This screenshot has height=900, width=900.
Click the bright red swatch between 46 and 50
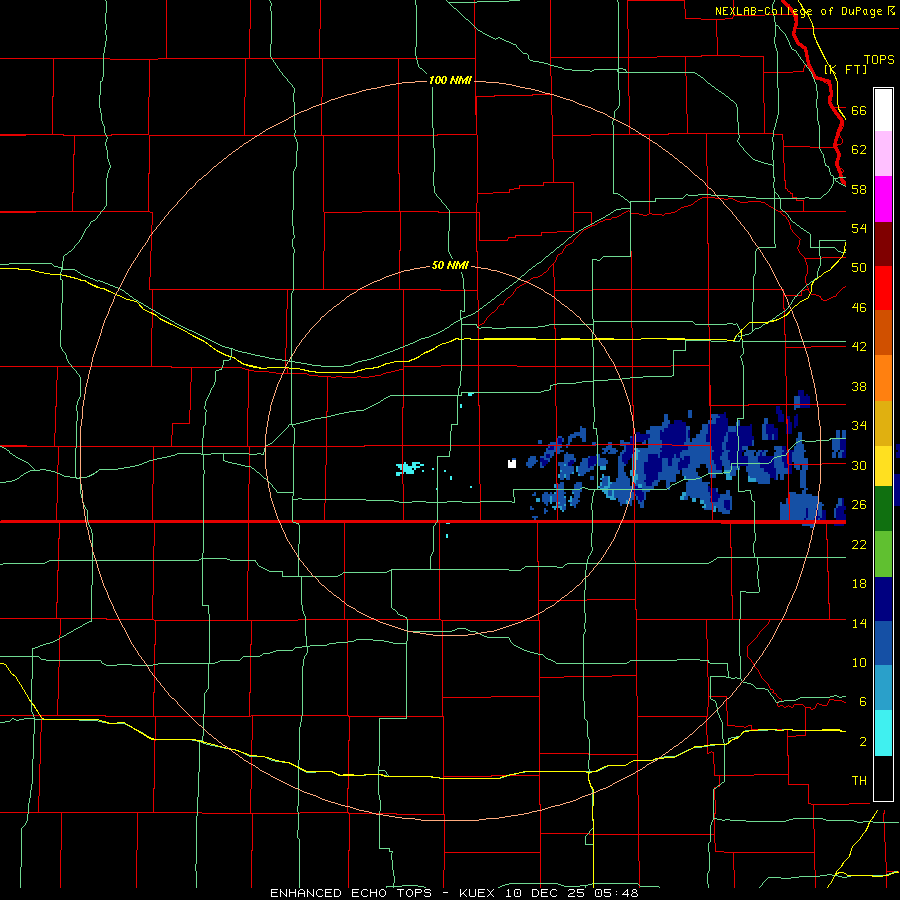(x=883, y=288)
